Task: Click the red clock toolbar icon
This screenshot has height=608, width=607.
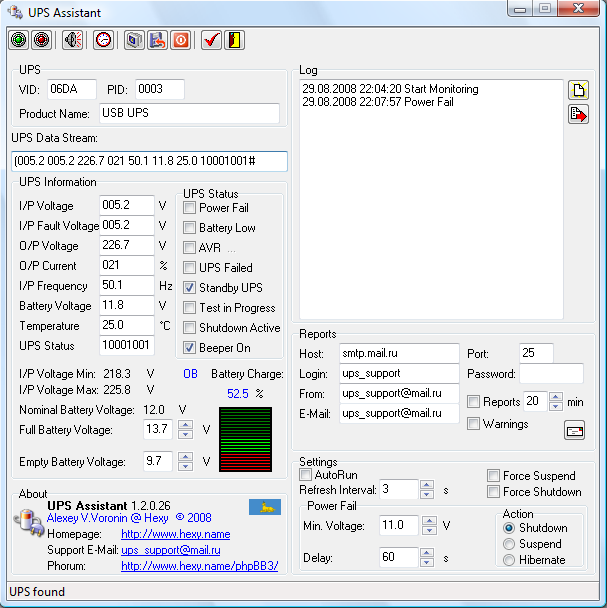Action: (x=103, y=40)
